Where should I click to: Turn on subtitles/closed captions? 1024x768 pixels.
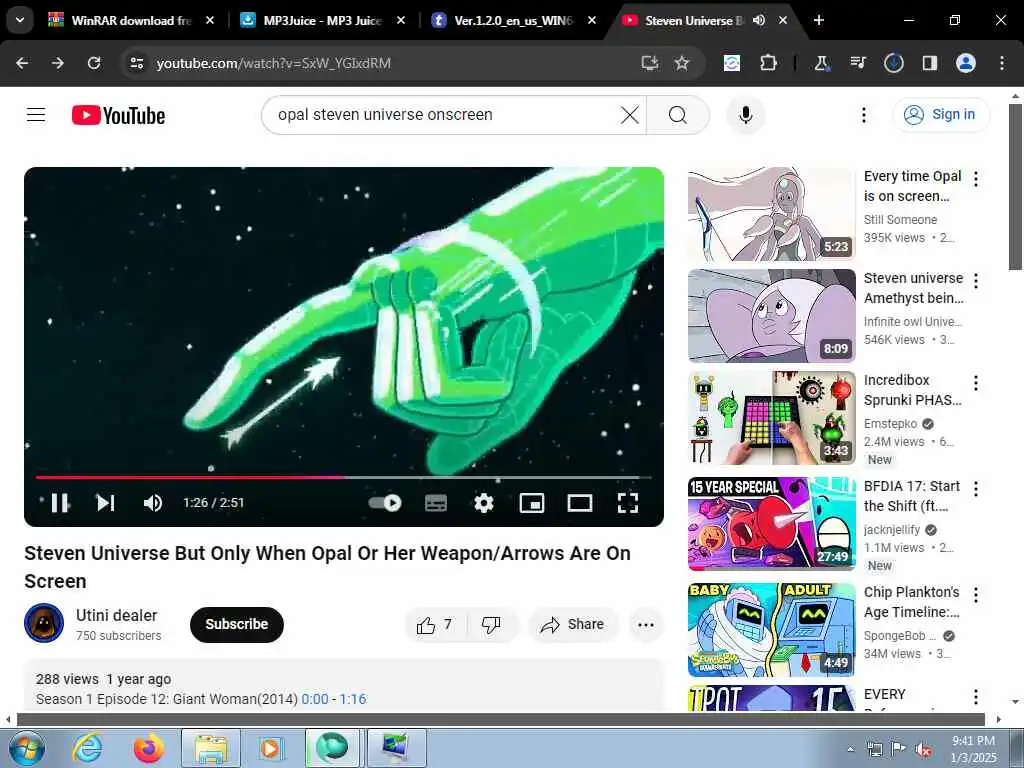click(436, 503)
